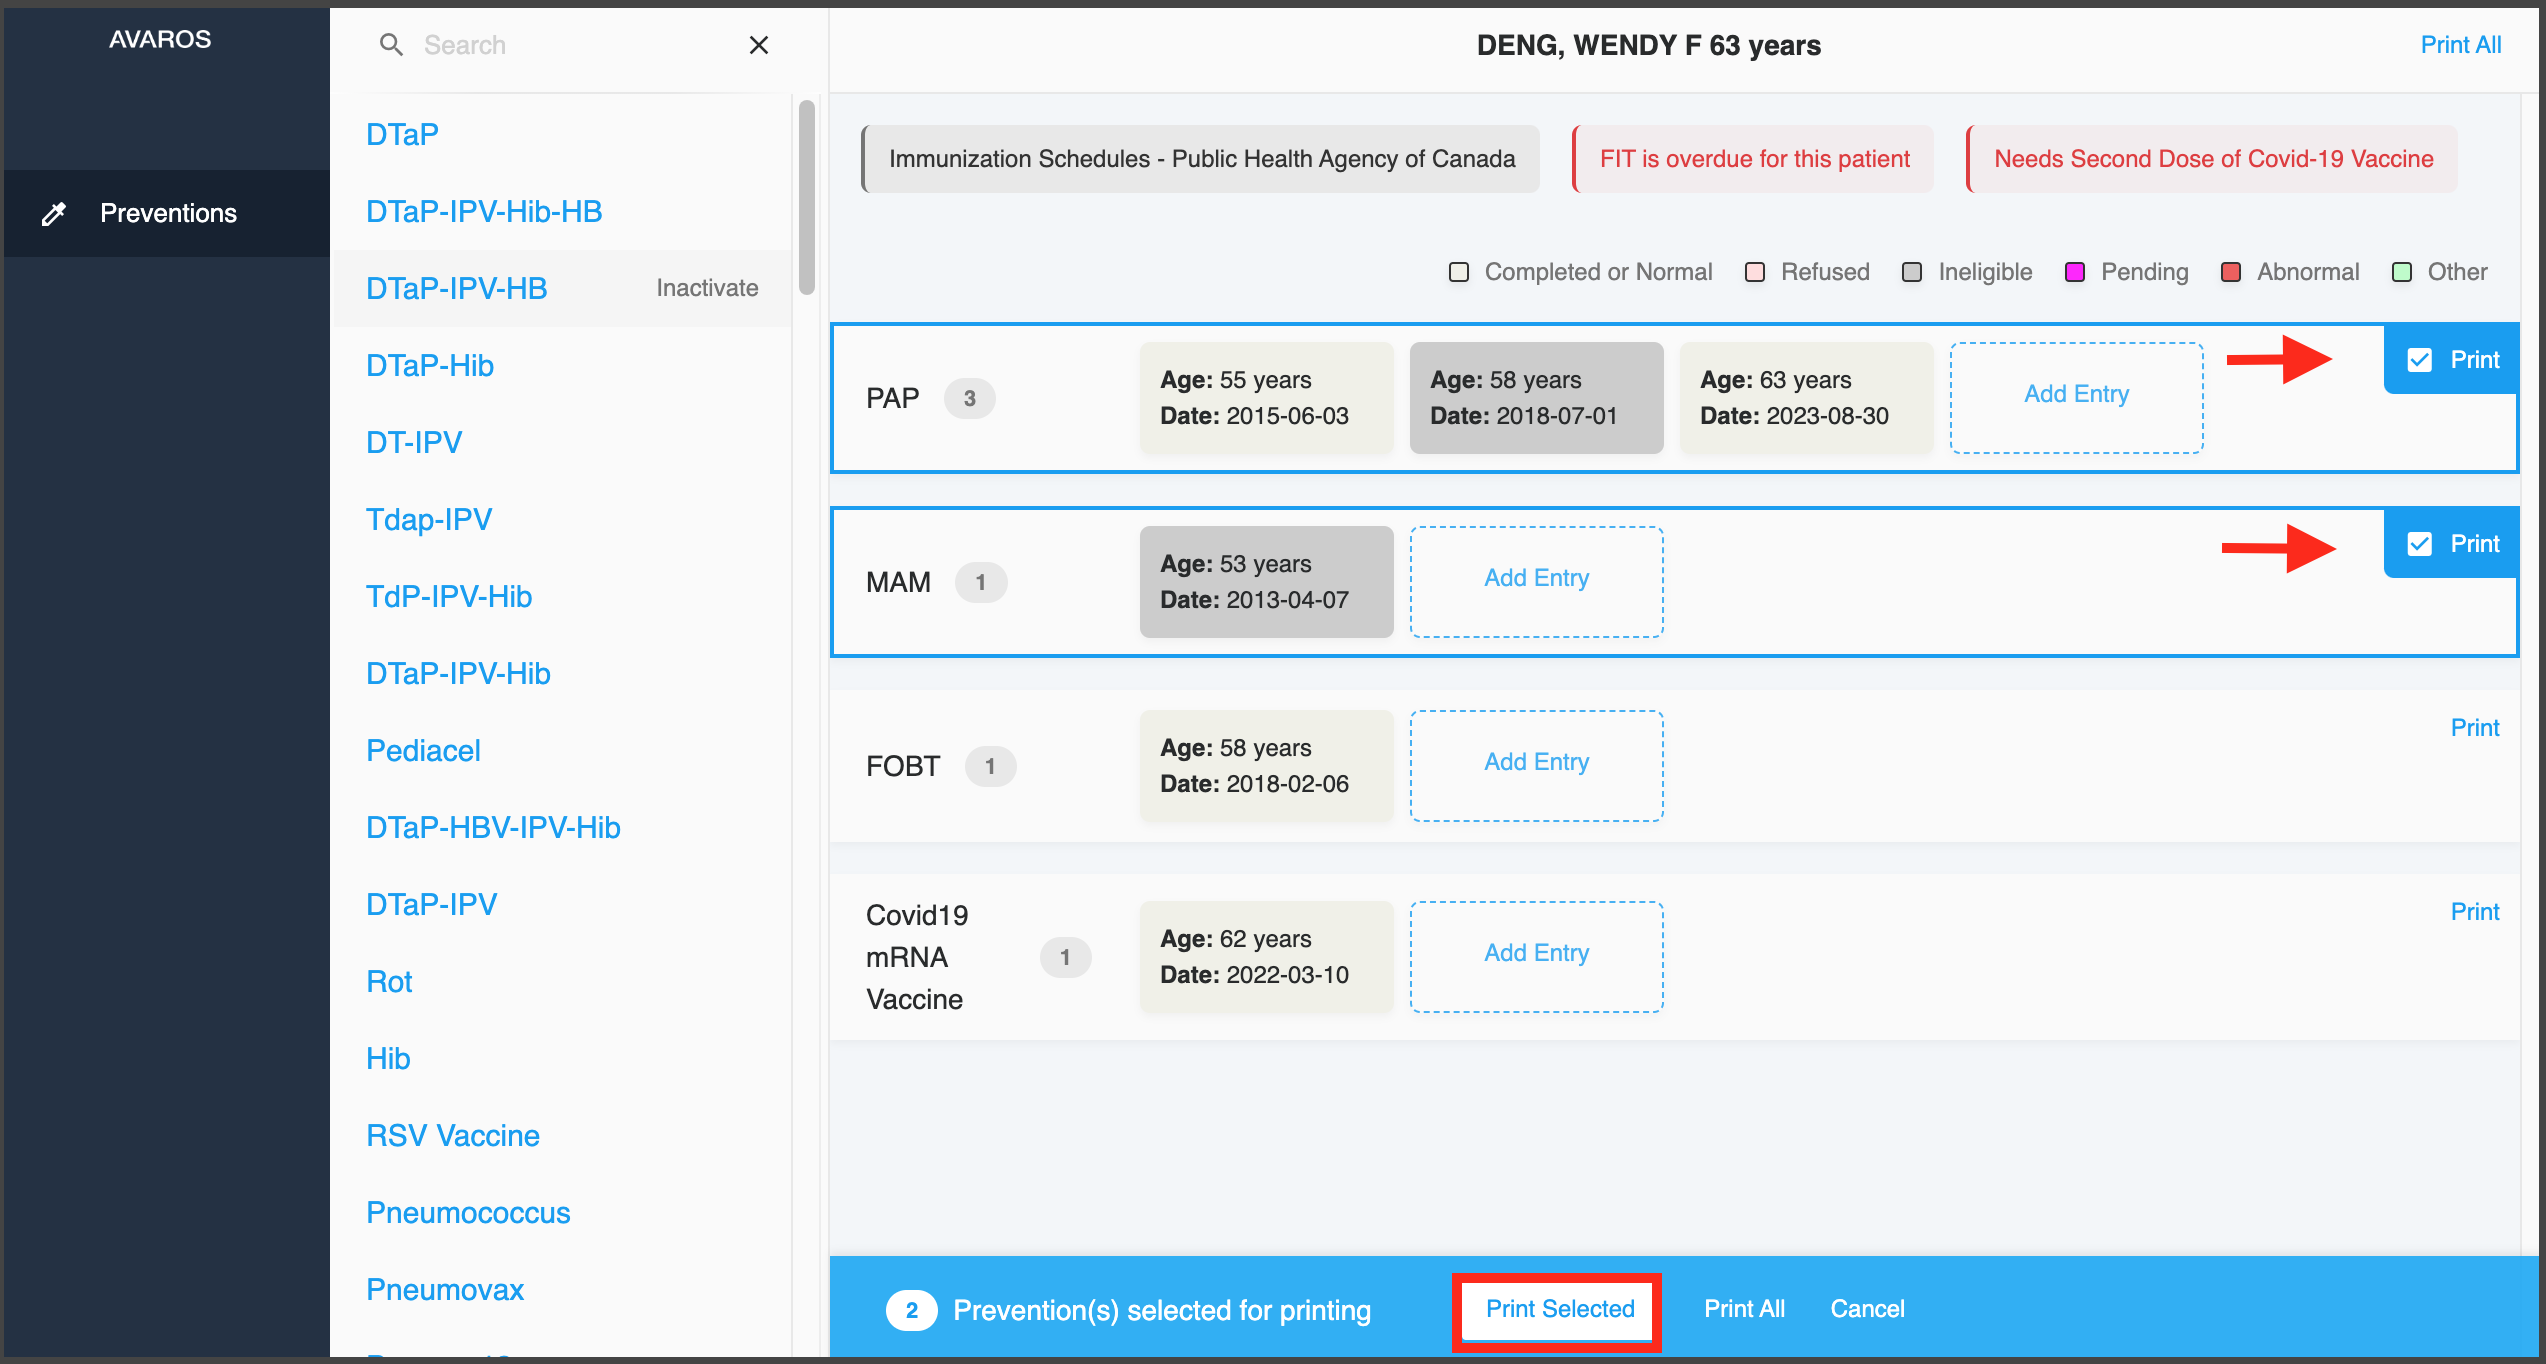2546x1364 pixels.
Task: Click the prevention list scrollbar
Action: click(x=807, y=197)
